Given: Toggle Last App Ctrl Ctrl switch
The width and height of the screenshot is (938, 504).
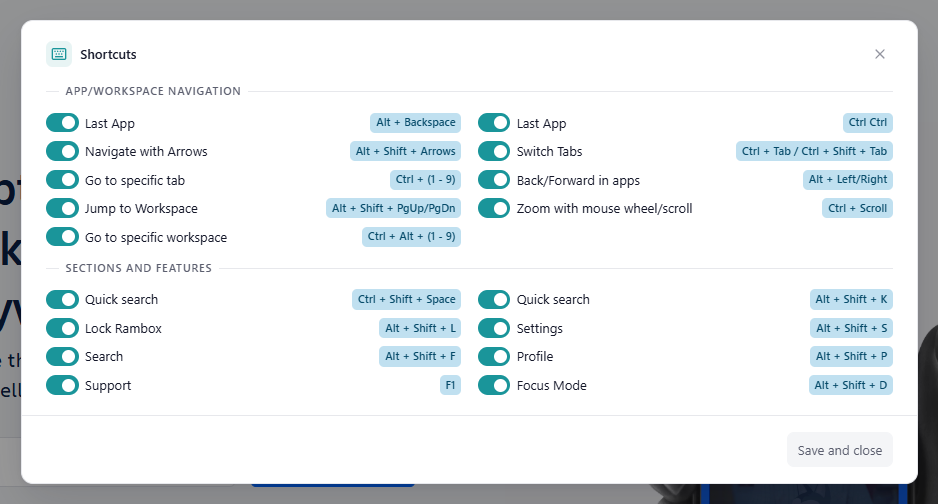Looking at the screenshot, I should (494, 123).
